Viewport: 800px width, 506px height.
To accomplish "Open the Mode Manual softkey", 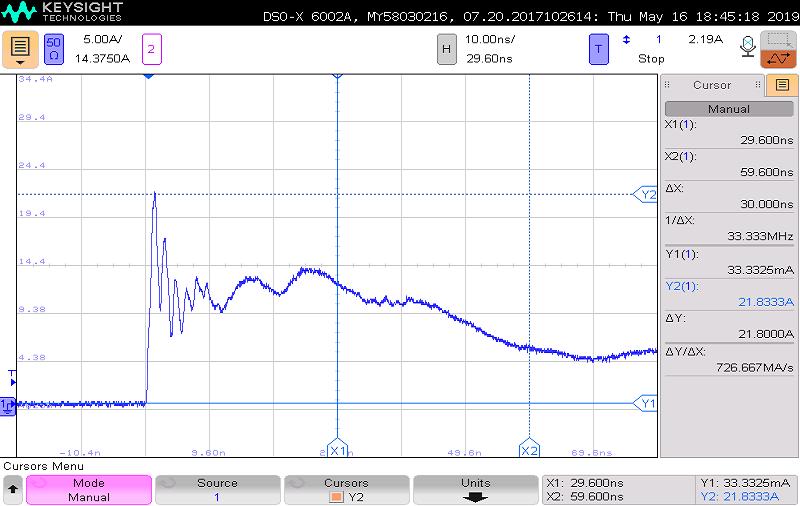I will pos(89,490).
